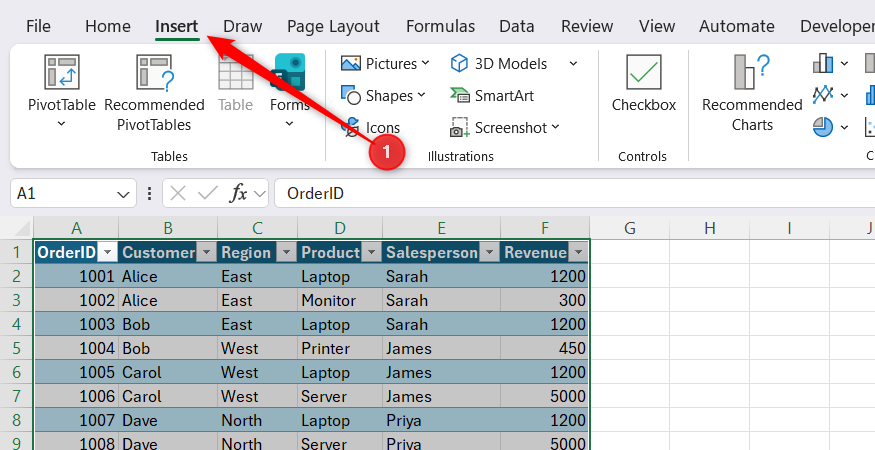The image size is (875, 450).
Task: Open the OrderID filter dropdown
Action: [x=107, y=253]
